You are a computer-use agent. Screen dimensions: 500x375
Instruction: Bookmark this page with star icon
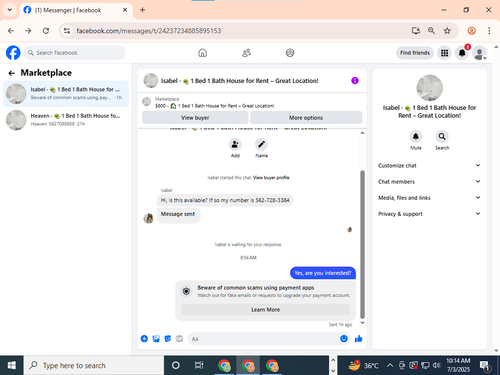click(447, 31)
